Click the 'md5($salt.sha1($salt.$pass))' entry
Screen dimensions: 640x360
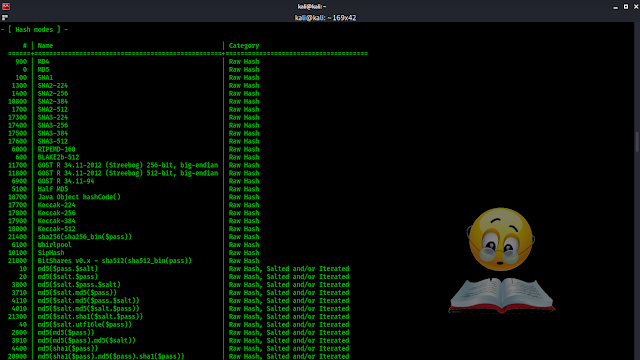[x=90, y=316]
